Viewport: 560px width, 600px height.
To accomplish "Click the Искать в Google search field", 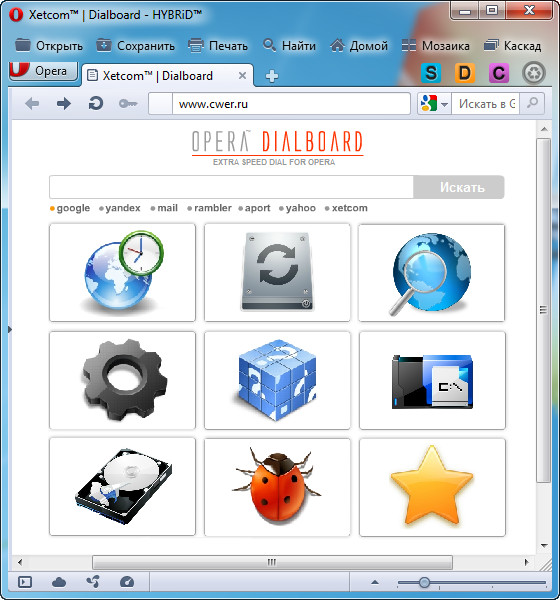I will (x=485, y=104).
